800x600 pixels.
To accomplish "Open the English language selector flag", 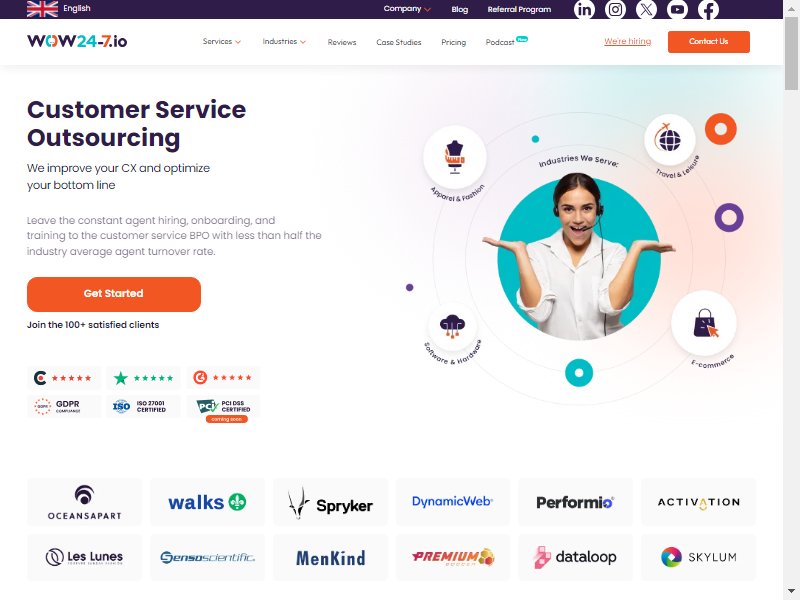I will coord(42,9).
